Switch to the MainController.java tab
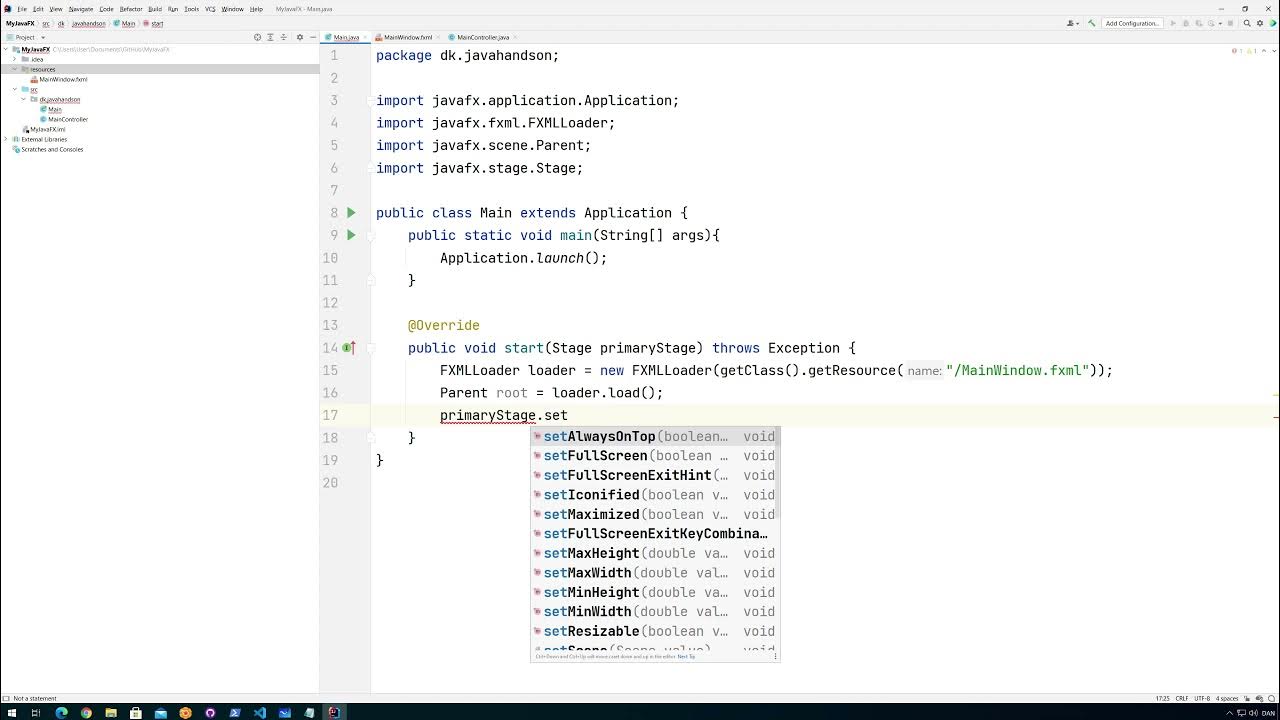This screenshot has width=1280, height=720. pos(482,37)
